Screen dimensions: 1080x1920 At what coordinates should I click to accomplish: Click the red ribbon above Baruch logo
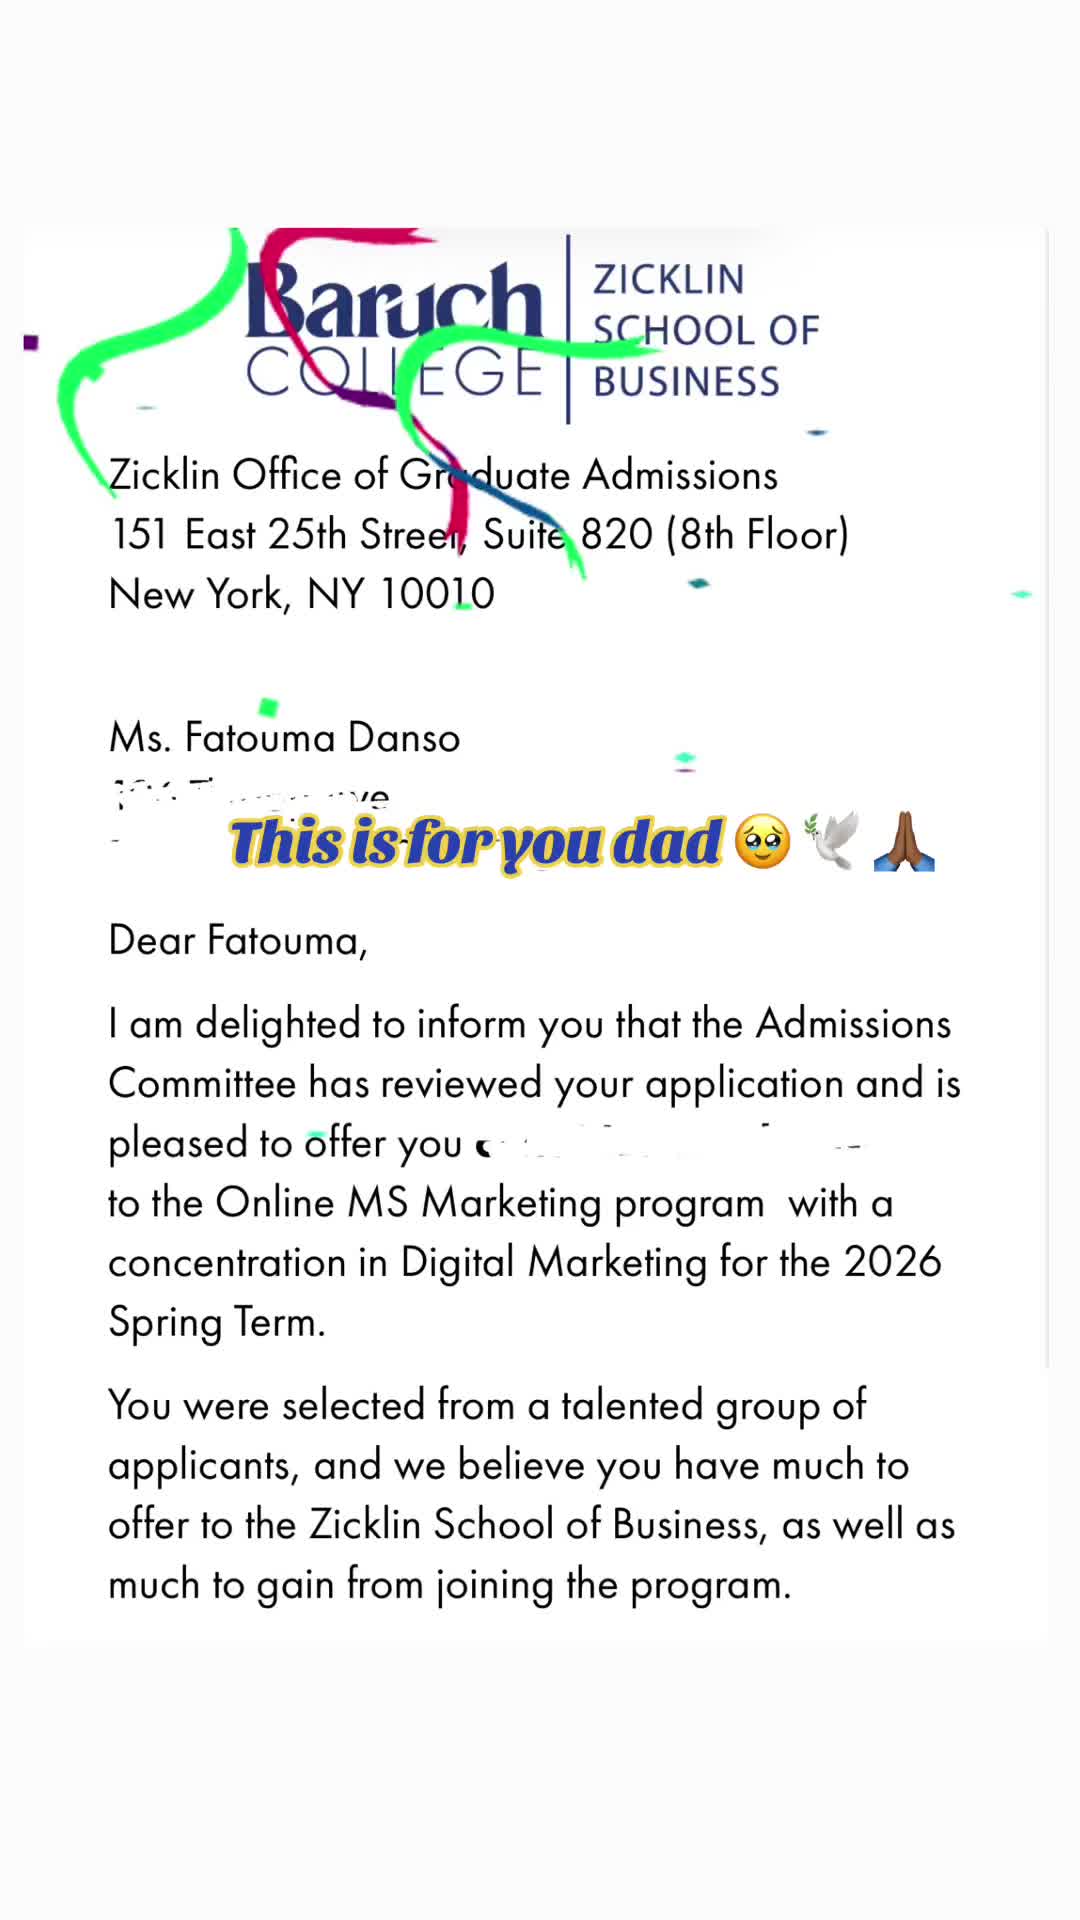pos(340,250)
